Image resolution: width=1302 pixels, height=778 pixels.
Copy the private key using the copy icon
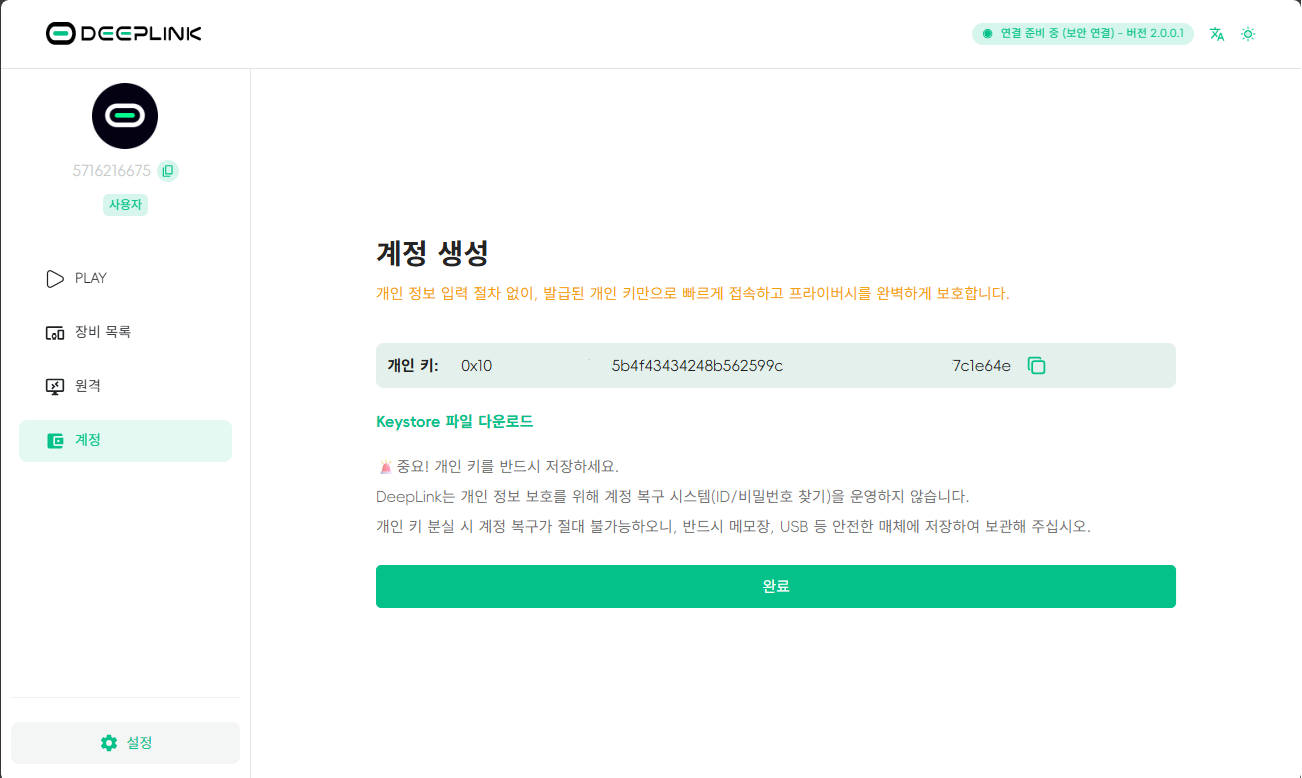pos(1037,366)
